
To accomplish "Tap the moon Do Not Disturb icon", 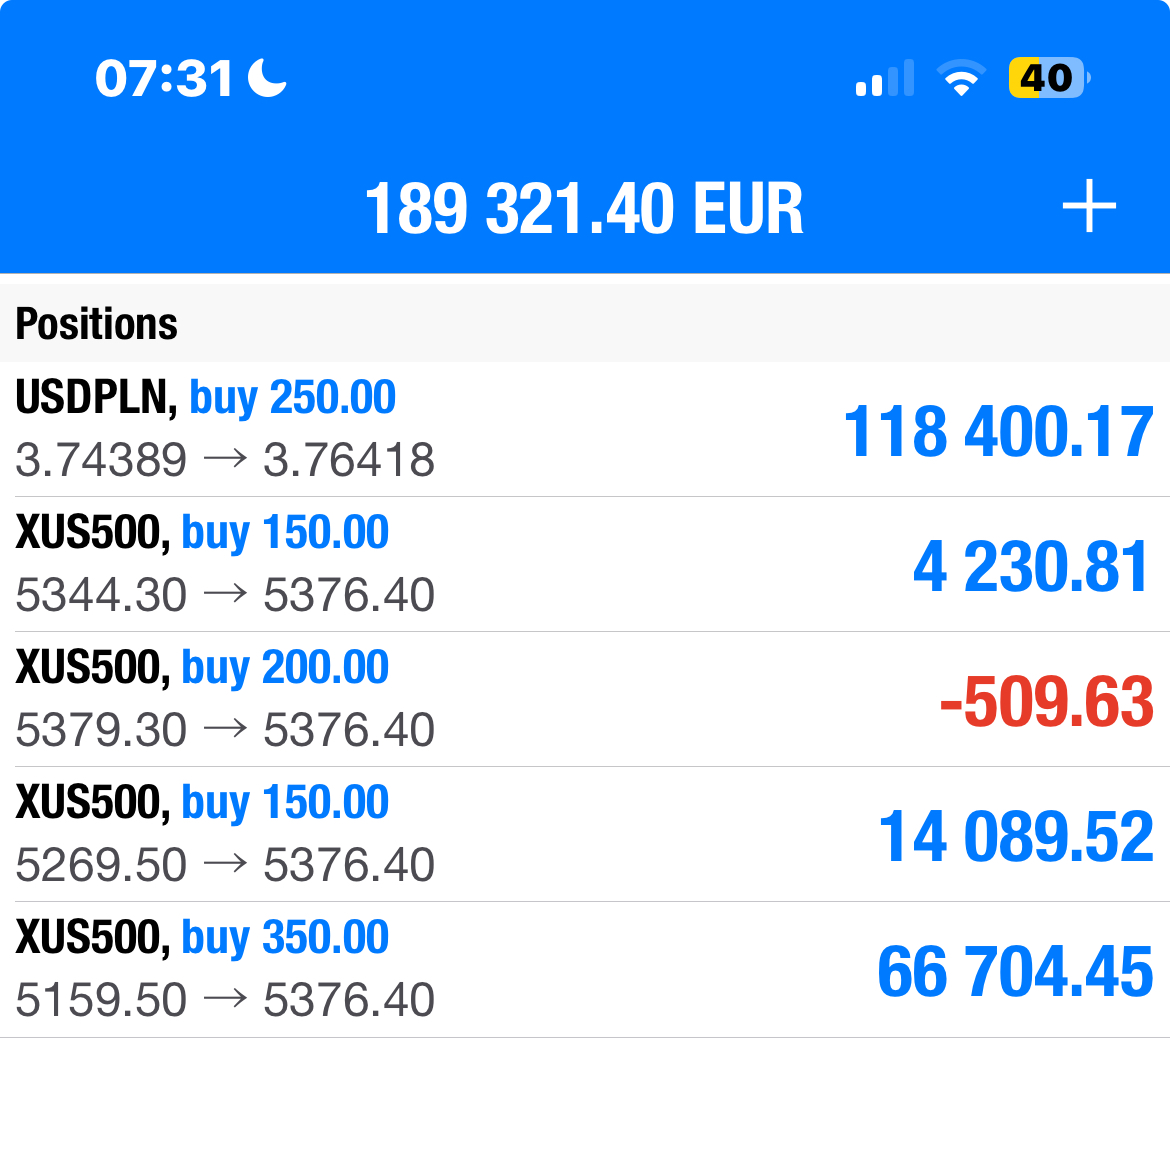I will tap(266, 78).
